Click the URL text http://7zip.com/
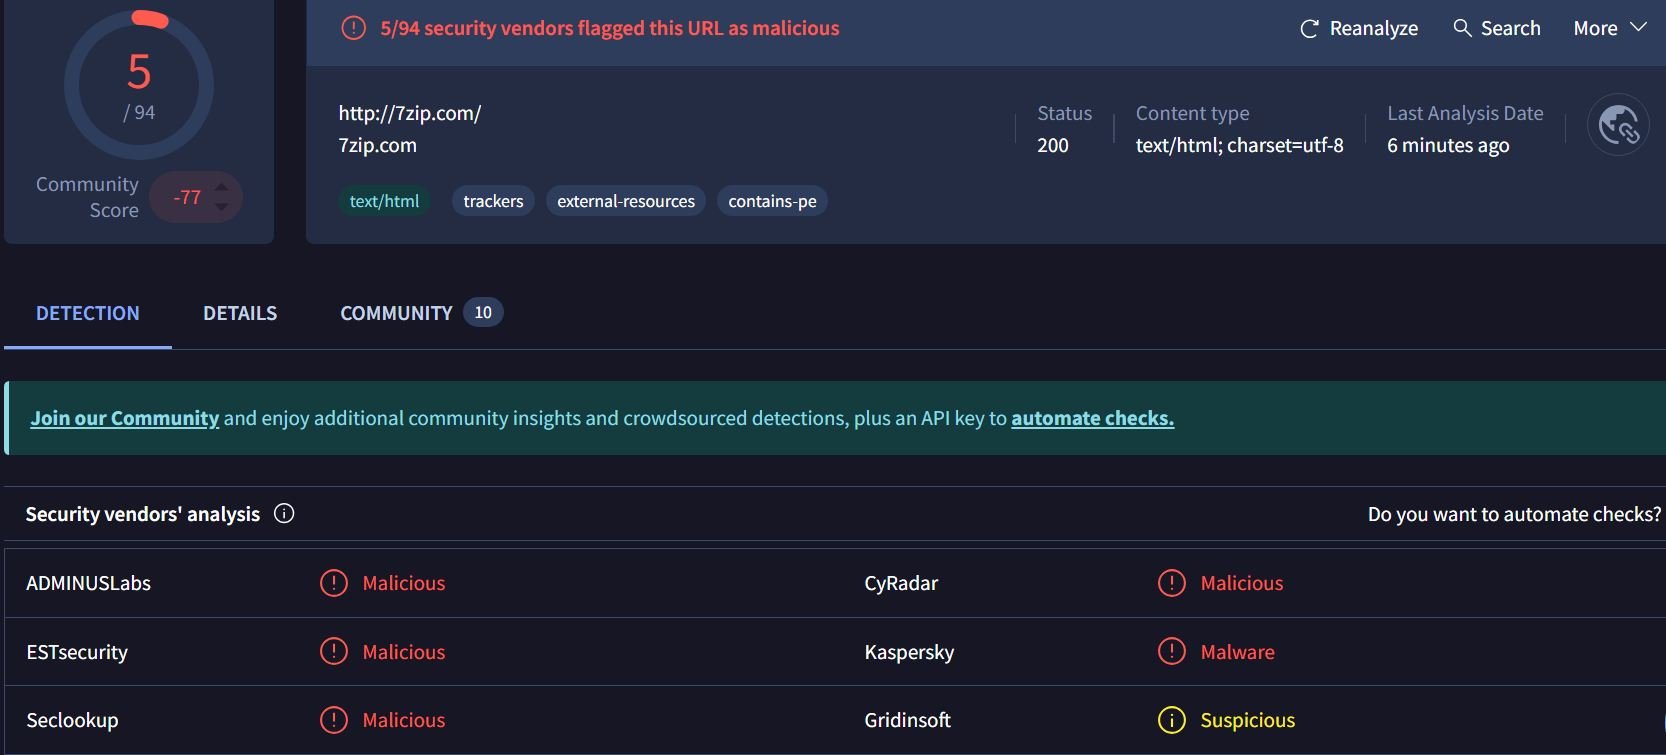Viewport: 1666px width, 755px height. [x=410, y=113]
